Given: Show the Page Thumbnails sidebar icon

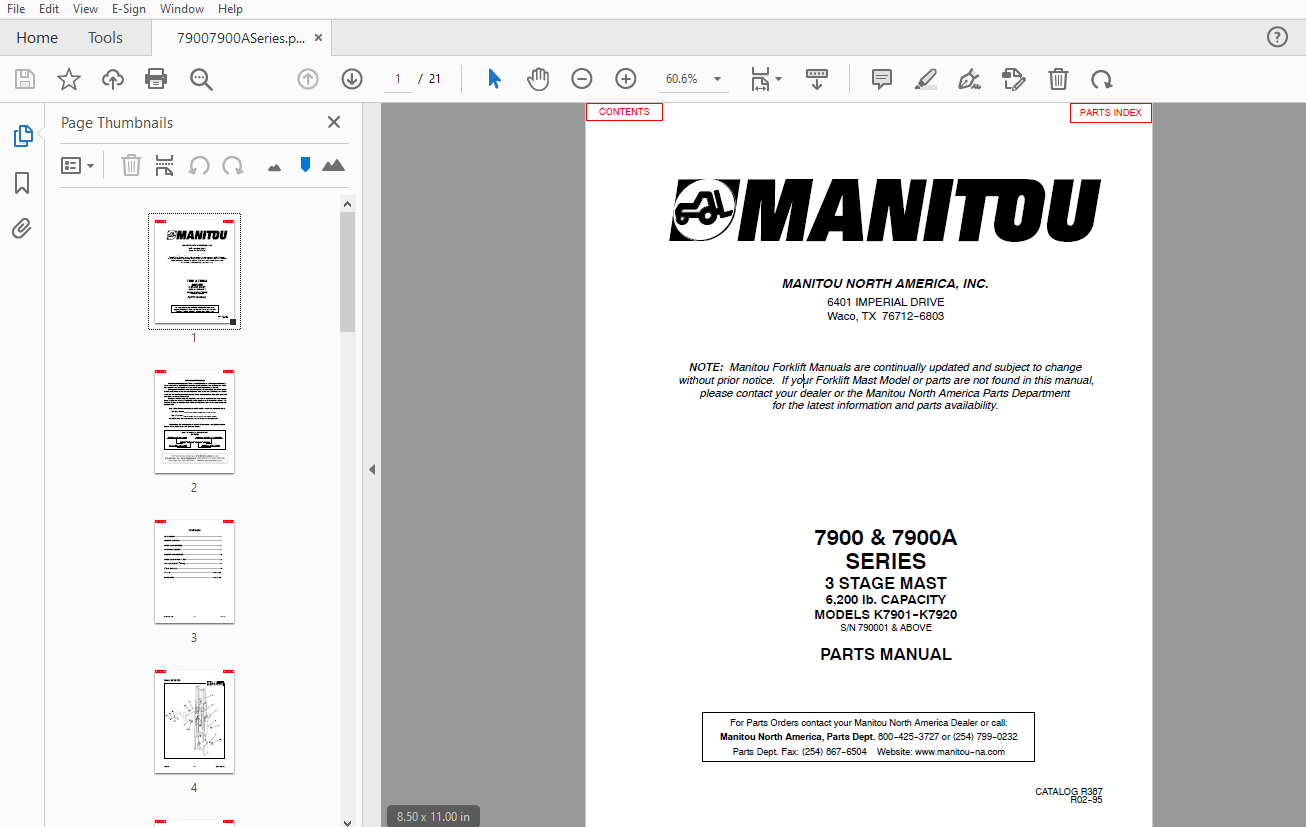Looking at the screenshot, I should pyautogui.click(x=22, y=136).
